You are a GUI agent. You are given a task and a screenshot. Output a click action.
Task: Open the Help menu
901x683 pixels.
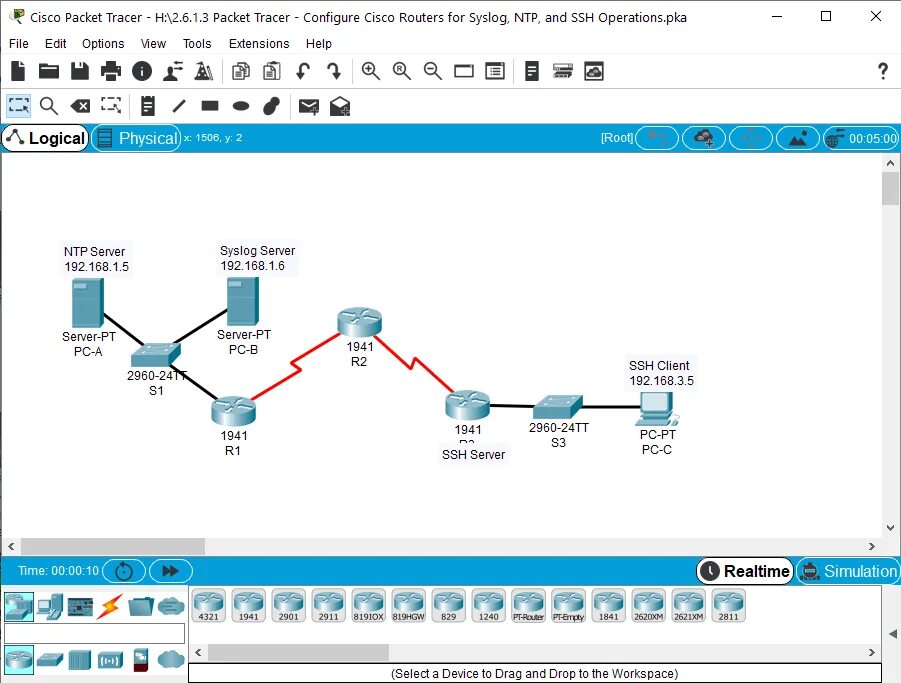(x=319, y=44)
